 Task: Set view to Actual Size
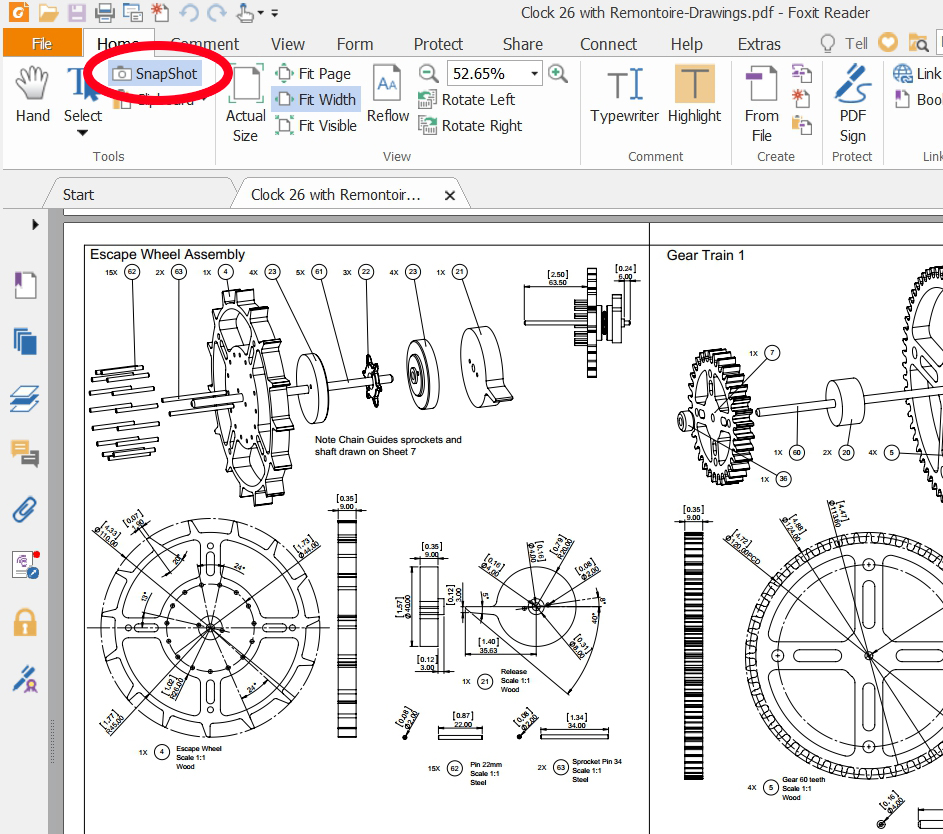(x=245, y=104)
